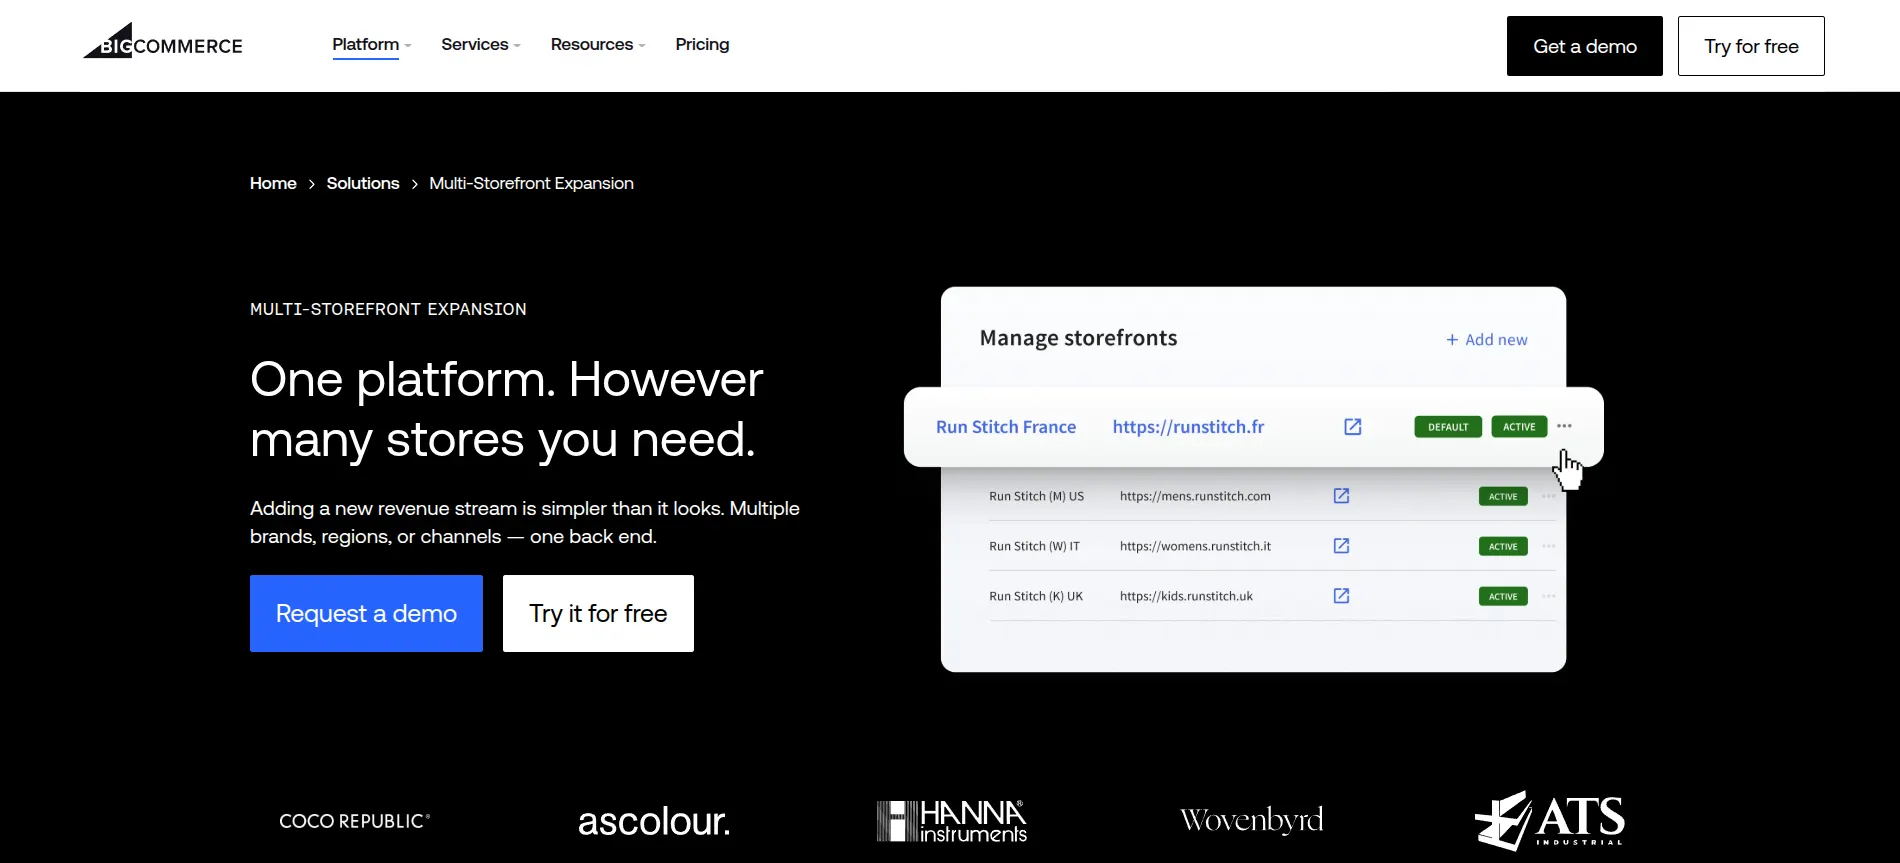Click the Wovenbyrd logo
The image size is (1900, 863).
point(1251,820)
